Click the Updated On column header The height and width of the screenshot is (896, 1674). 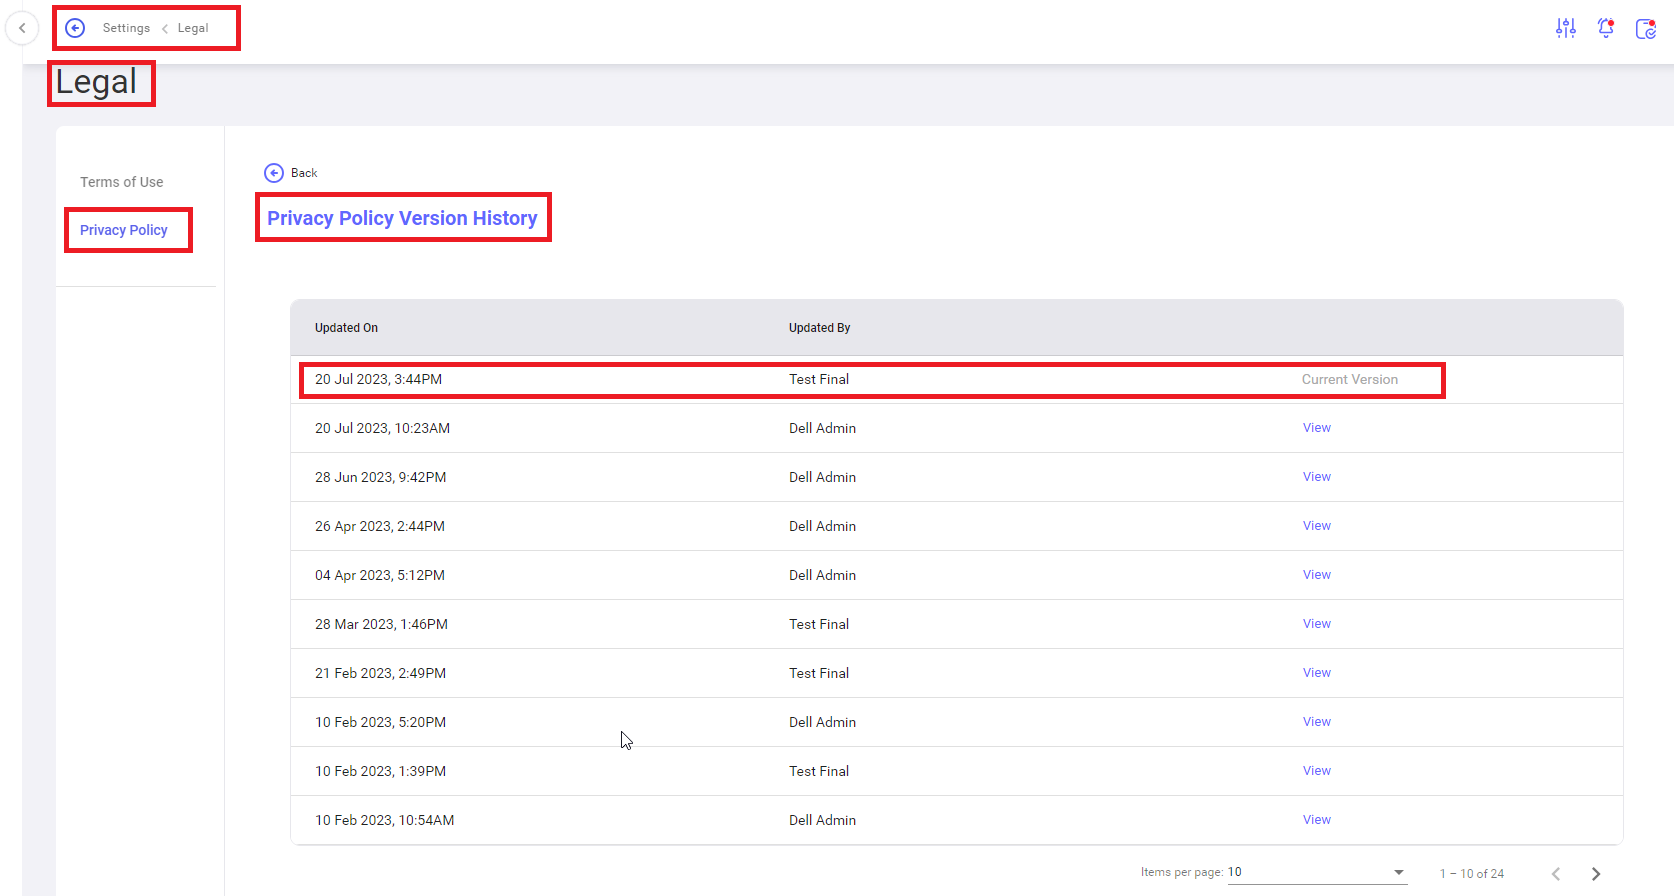pyautogui.click(x=346, y=328)
